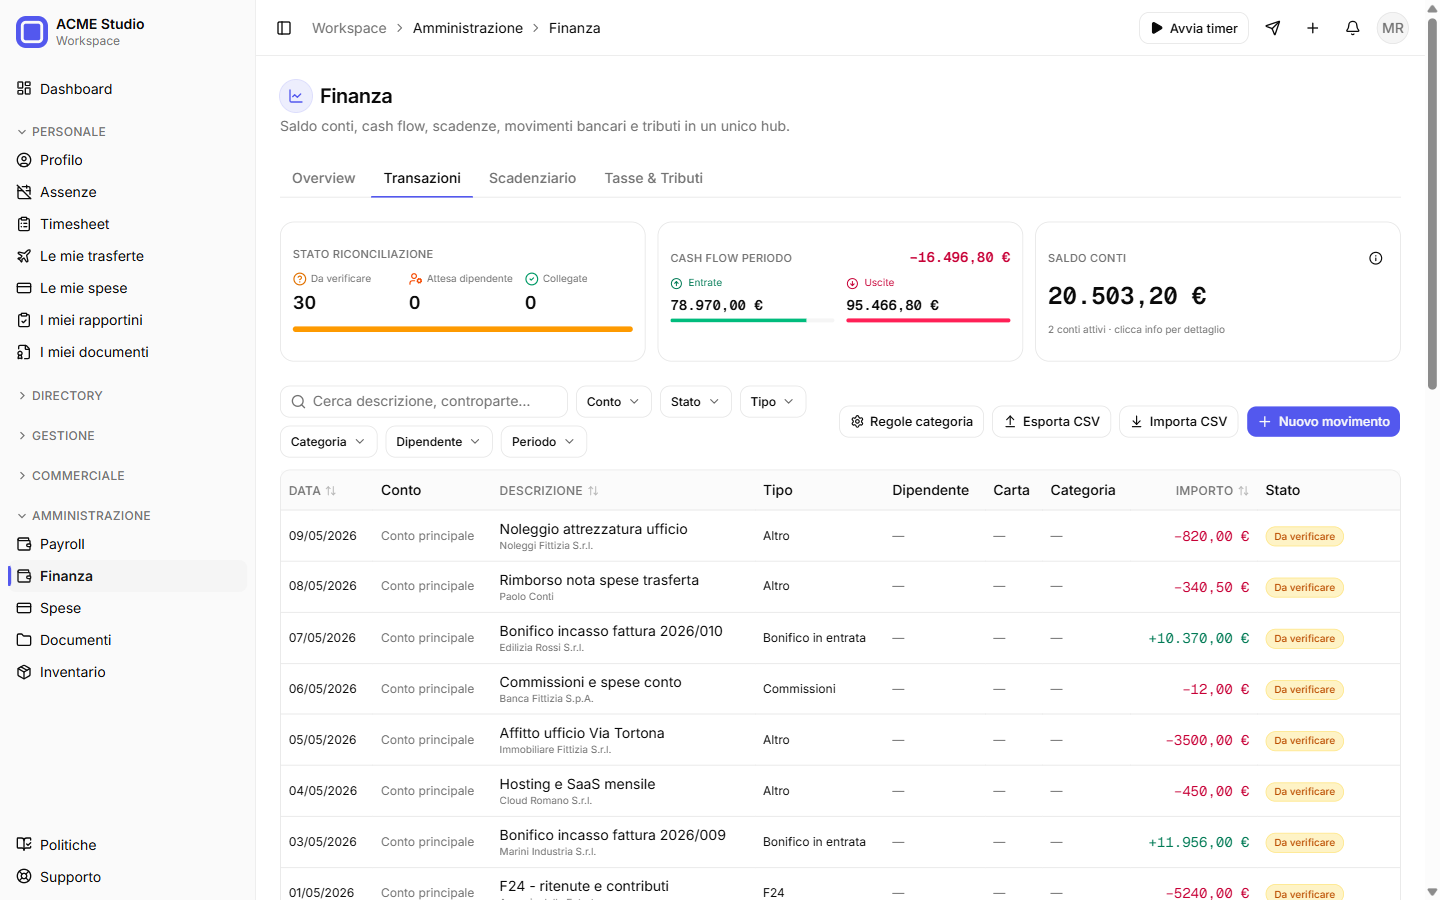1440x900 pixels.
Task: Click the paper plane send icon
Action: [x=1273, y=28]
